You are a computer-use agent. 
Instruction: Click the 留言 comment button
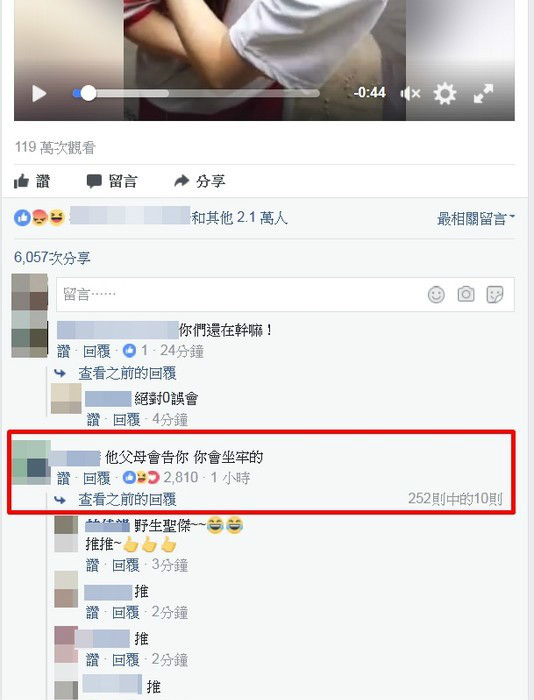(x=112, y=181)
